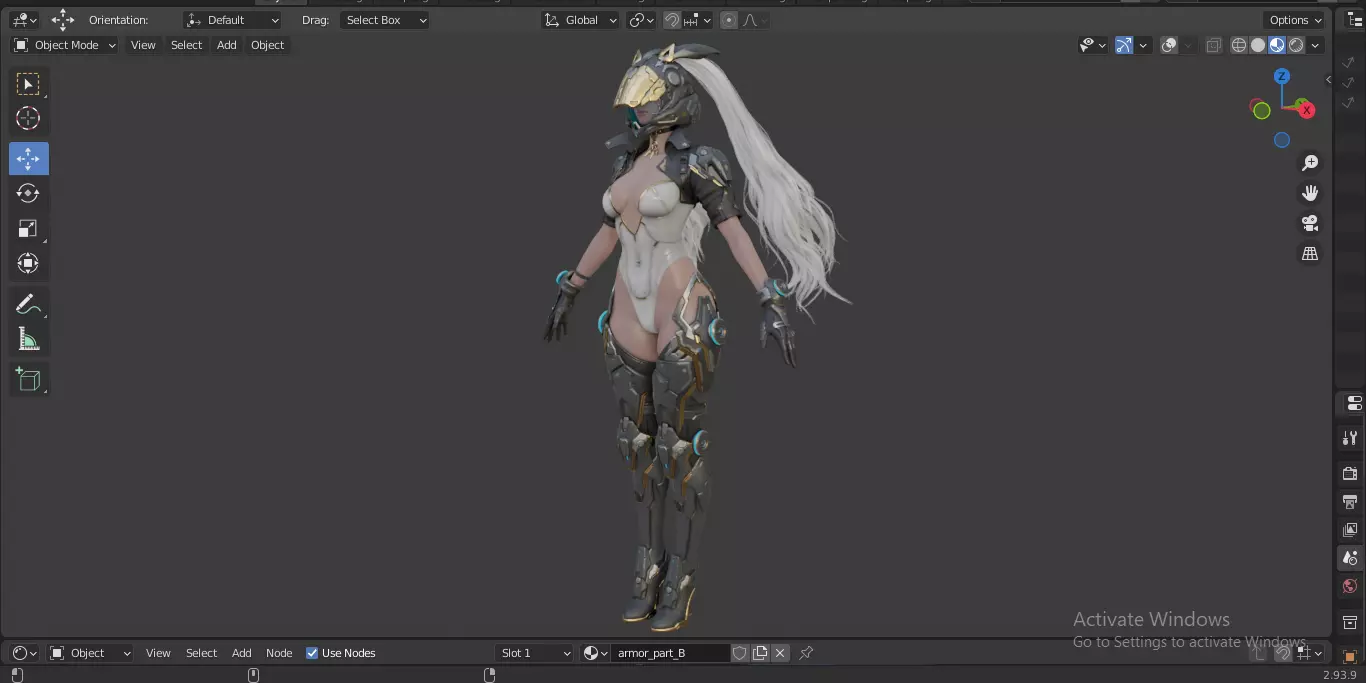Open viewport Add menu
The image size is (1366, 683).
click(227, 45)
